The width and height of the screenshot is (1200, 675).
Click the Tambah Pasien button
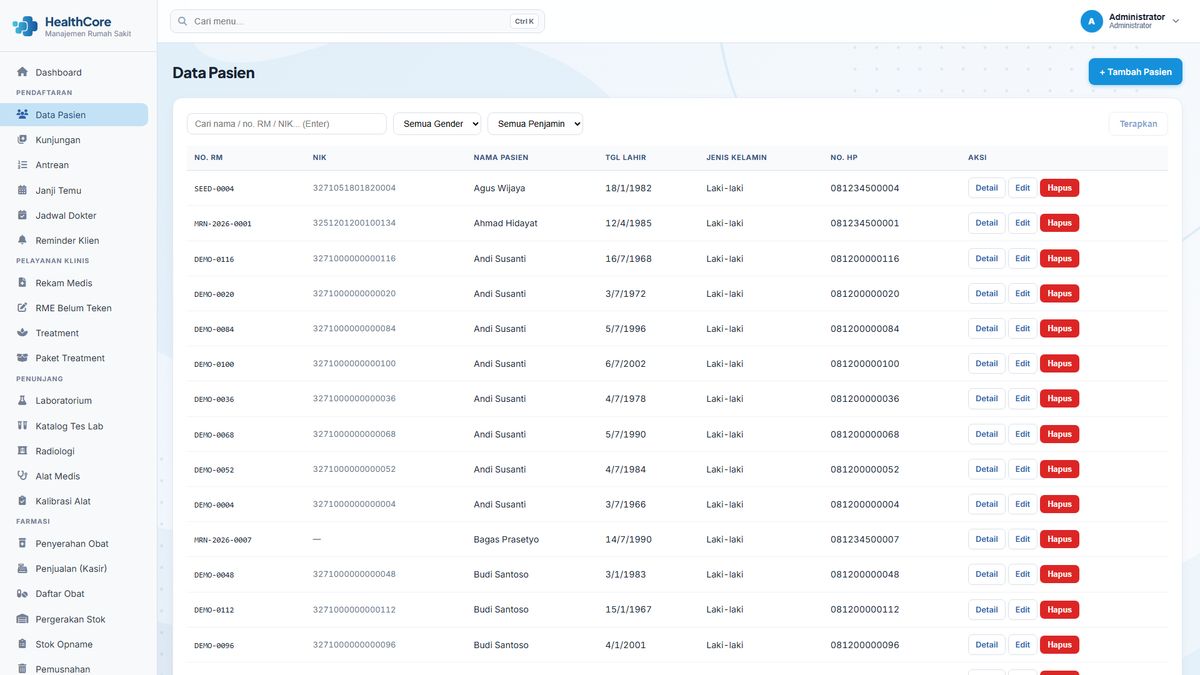pyautogui.click(x=1135, y=72)
